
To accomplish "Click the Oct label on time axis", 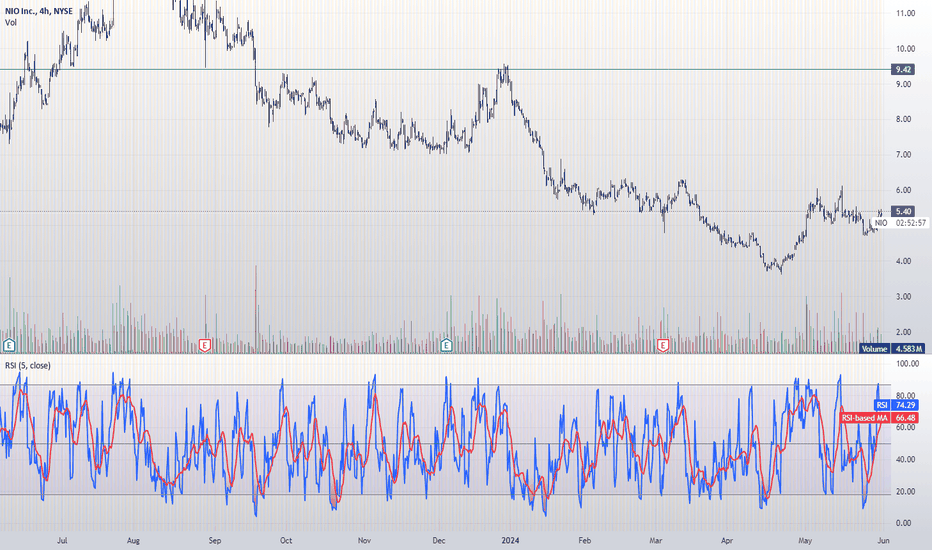I will tap(286, 540).
